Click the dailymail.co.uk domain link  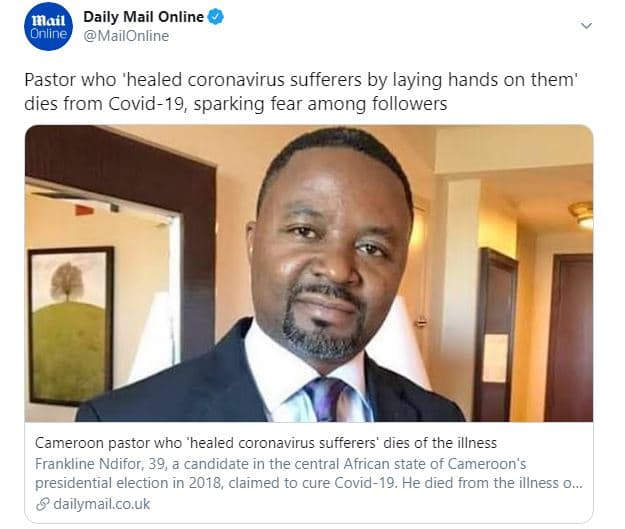tap(102, 504)
